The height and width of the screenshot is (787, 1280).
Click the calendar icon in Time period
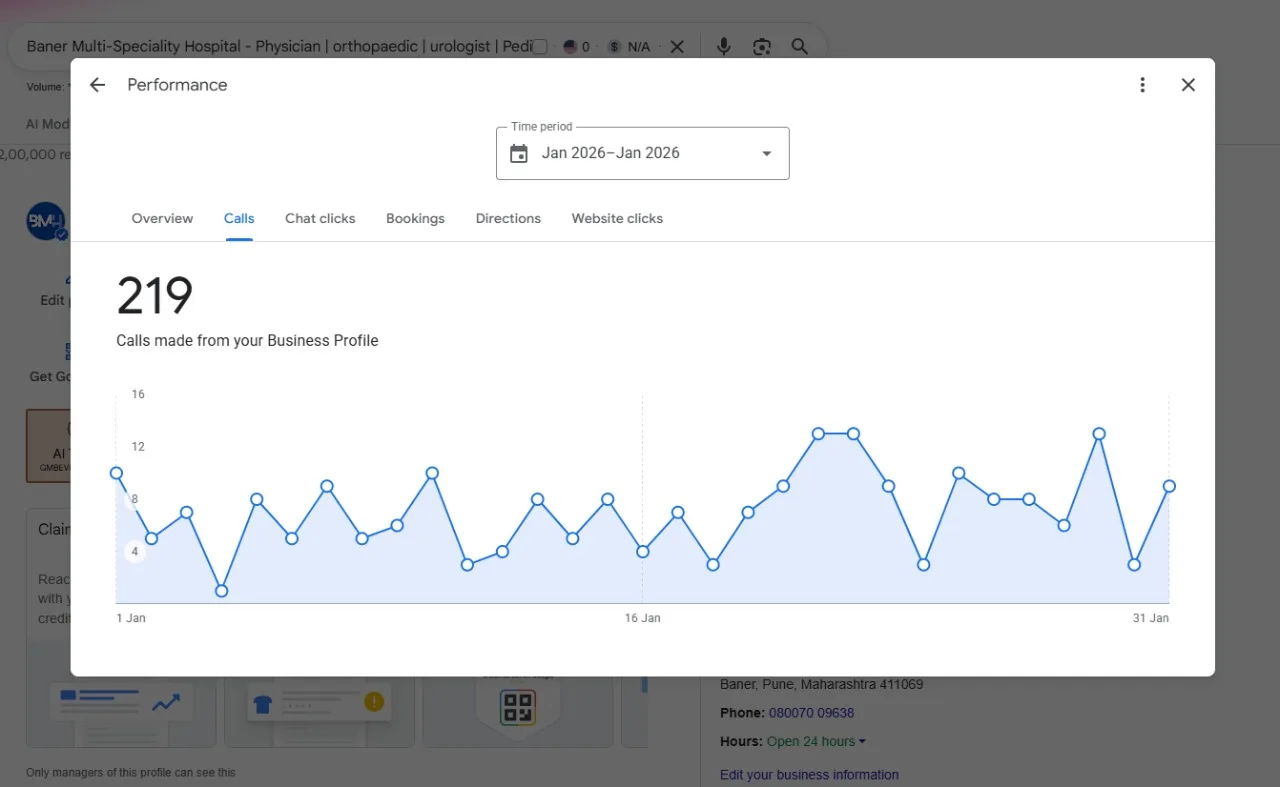tap(518, 153)
